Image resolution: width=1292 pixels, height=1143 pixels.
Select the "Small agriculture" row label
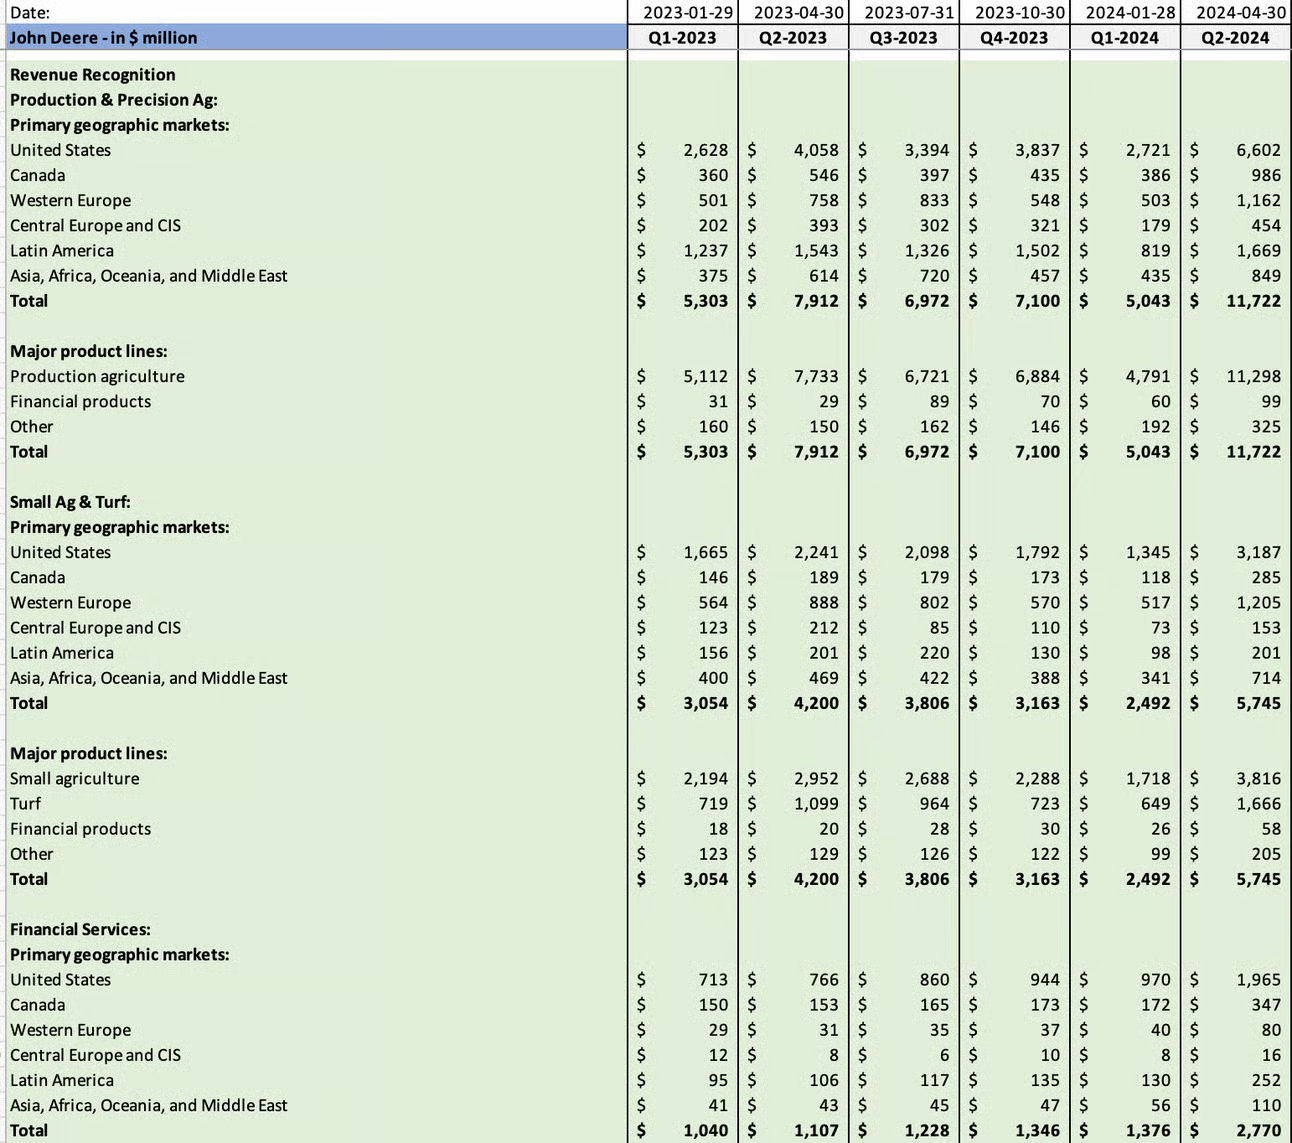click(75, 778)
